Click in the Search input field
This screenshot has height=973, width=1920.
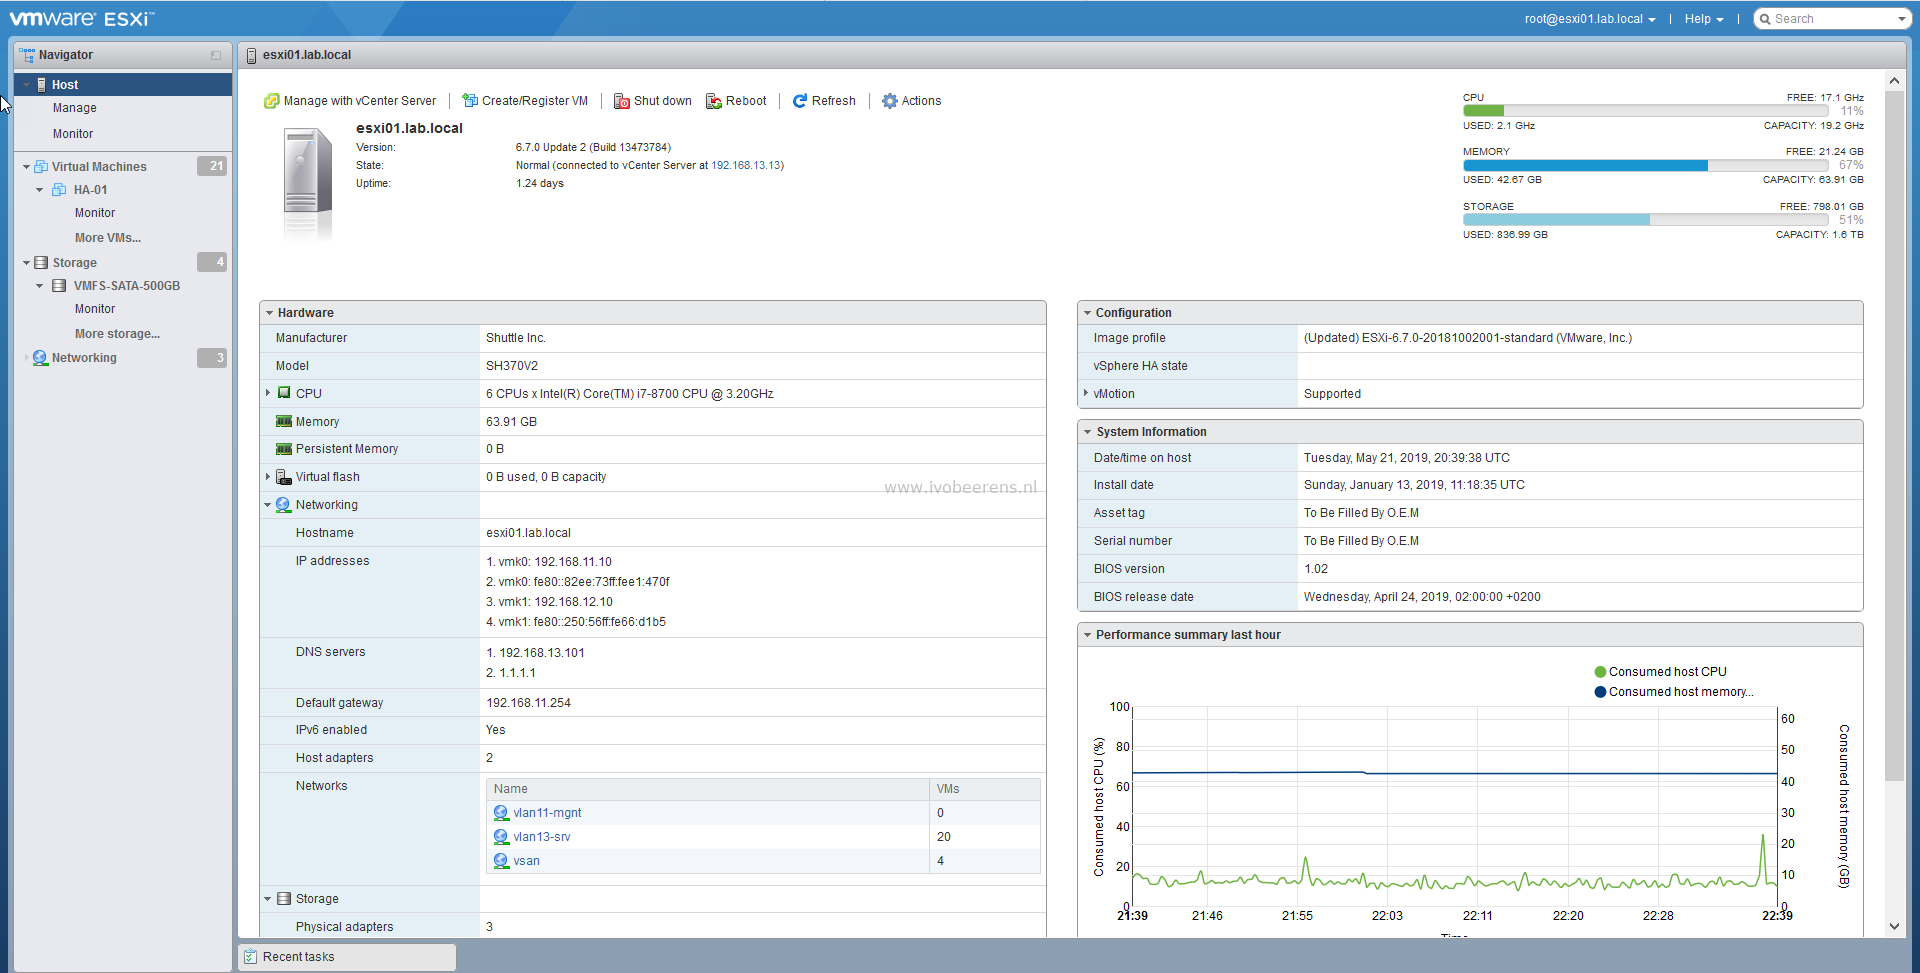coord(1830,19)
